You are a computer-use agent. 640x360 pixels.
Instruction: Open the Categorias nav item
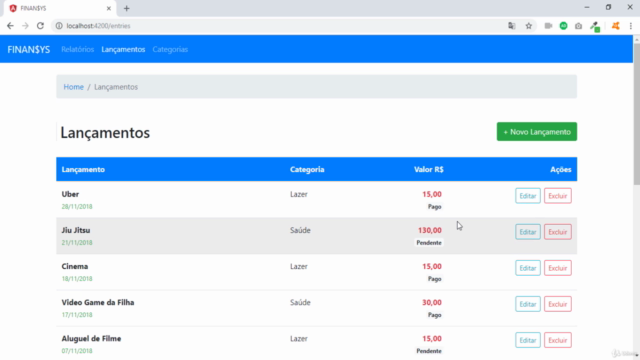tap(170, 49)
